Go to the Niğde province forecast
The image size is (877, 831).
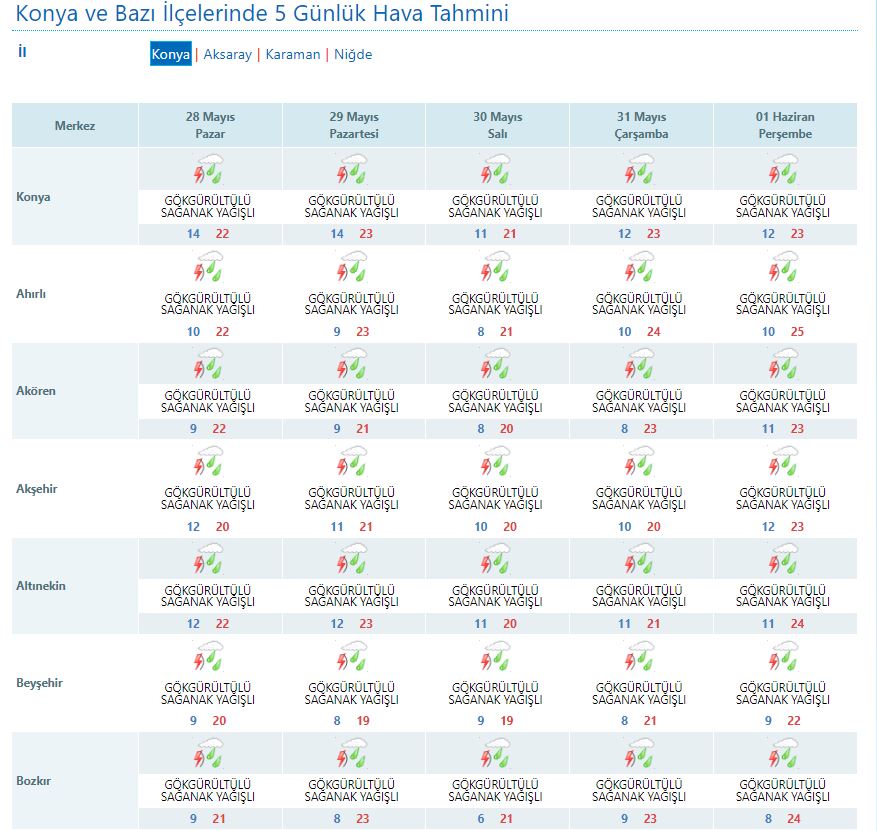[x=353, y=55]
